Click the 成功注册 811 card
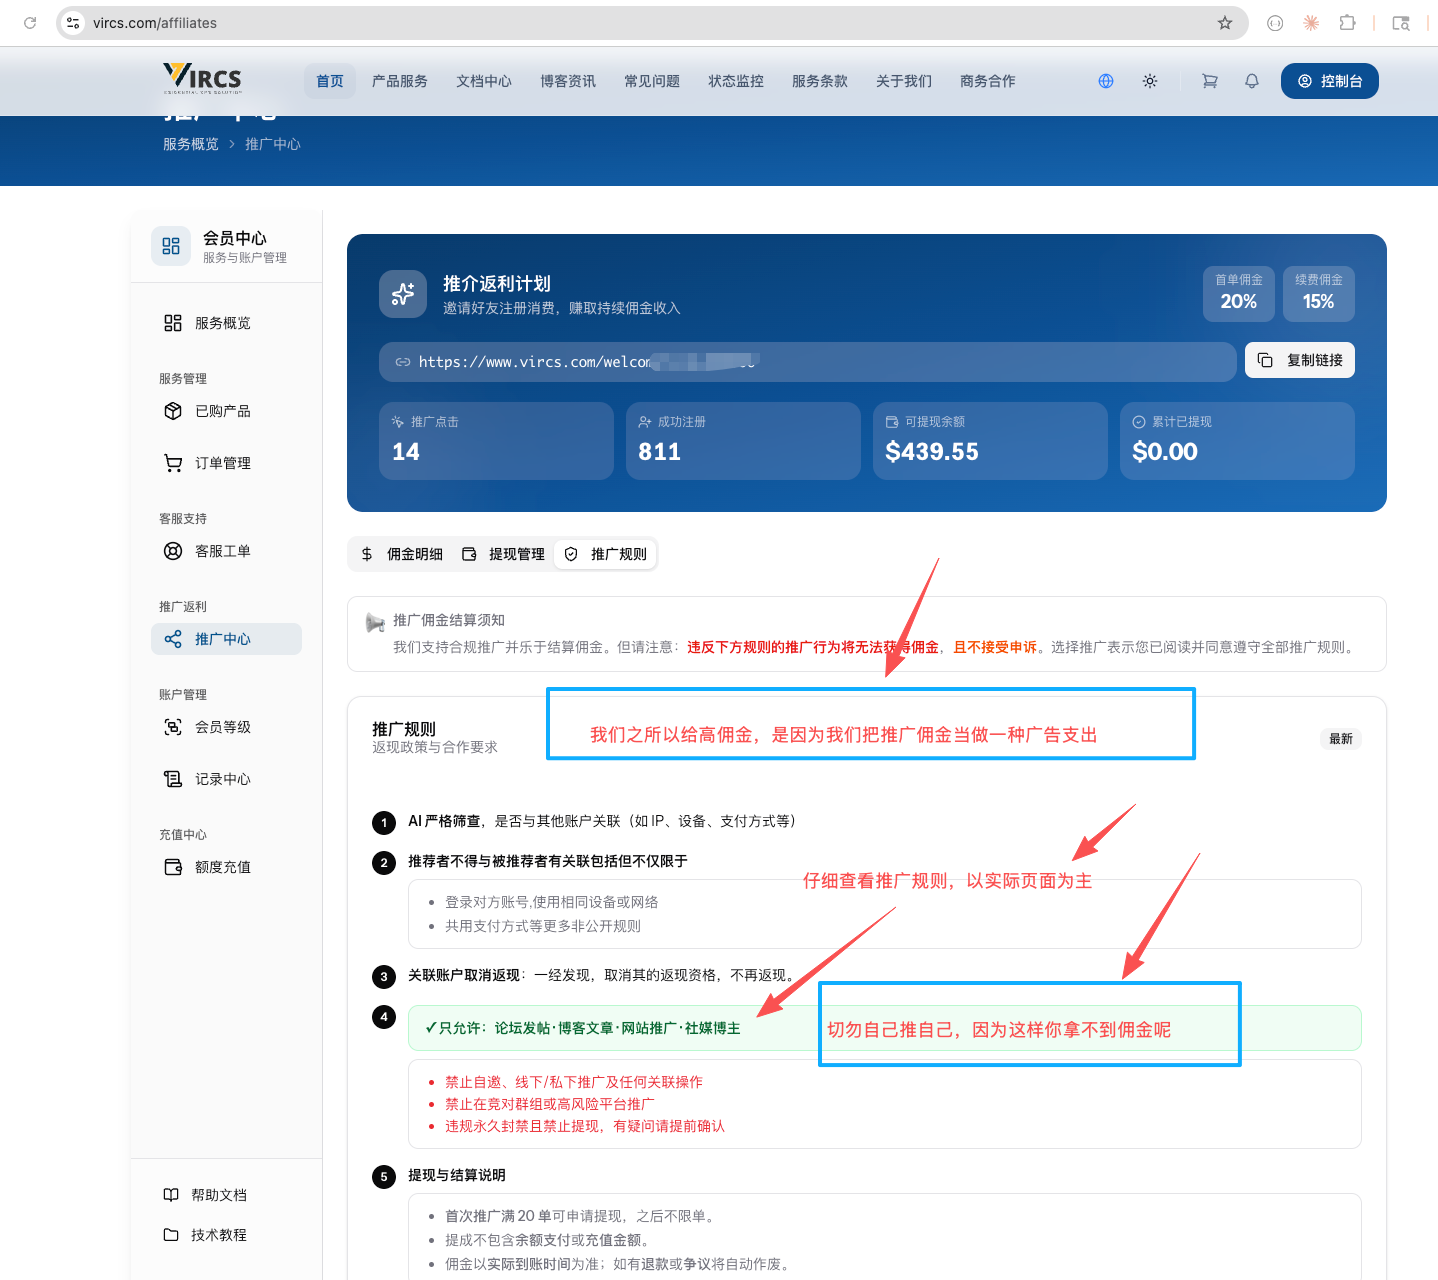Viewport: 1438px width, 1280px height. pos(743,441)
